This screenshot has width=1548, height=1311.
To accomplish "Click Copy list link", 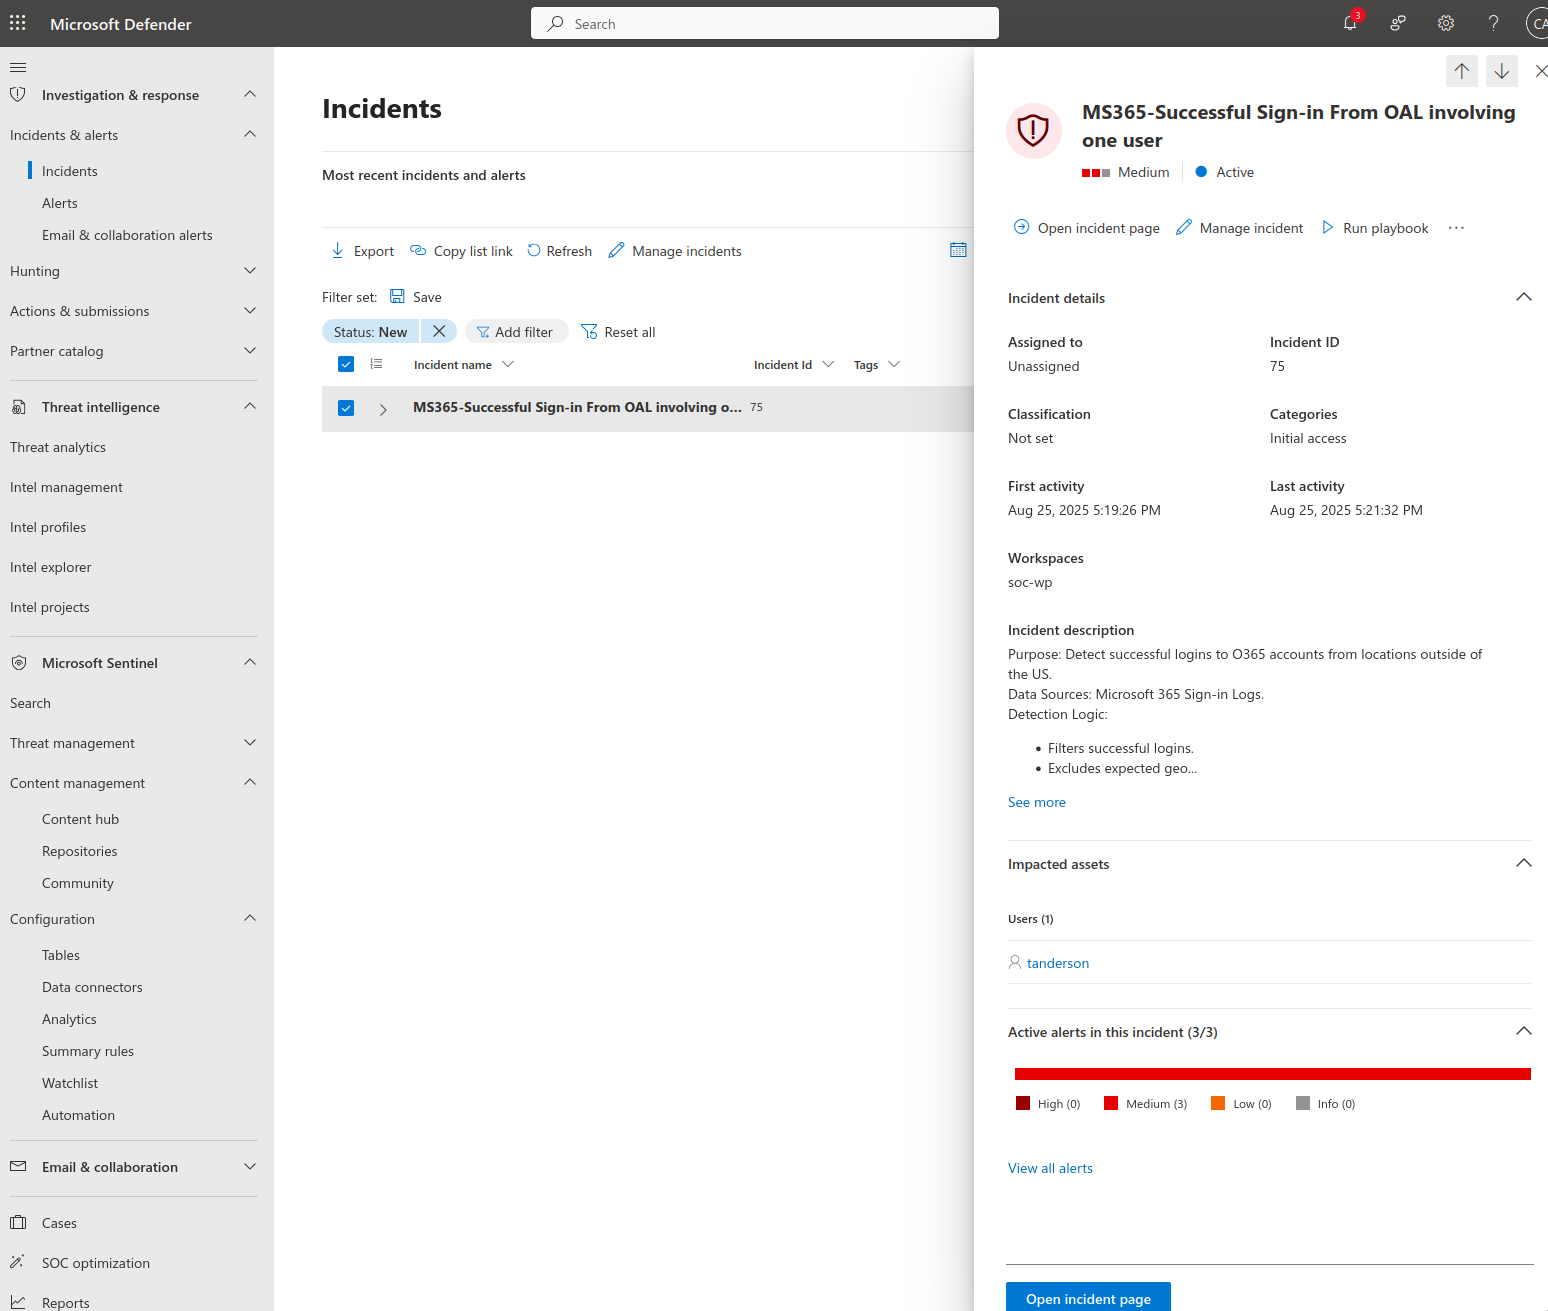I will click(462, 251).
